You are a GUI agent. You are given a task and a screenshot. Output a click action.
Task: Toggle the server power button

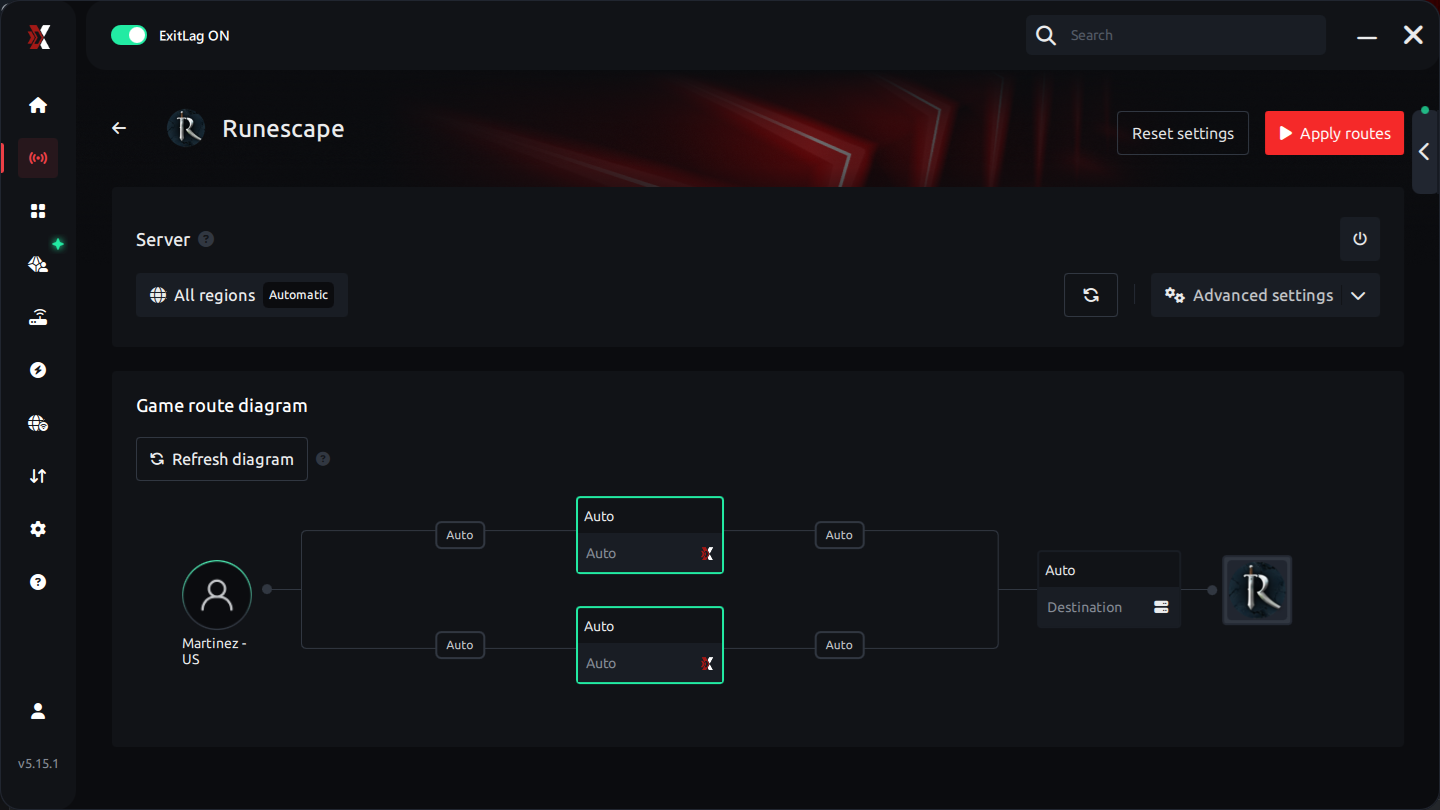coord(1359,239)
